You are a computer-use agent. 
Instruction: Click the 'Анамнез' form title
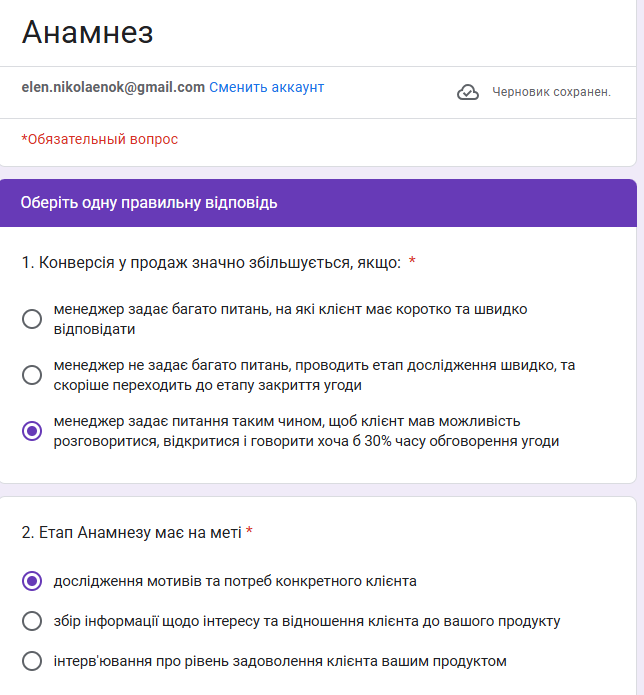[x=87, y=33]
